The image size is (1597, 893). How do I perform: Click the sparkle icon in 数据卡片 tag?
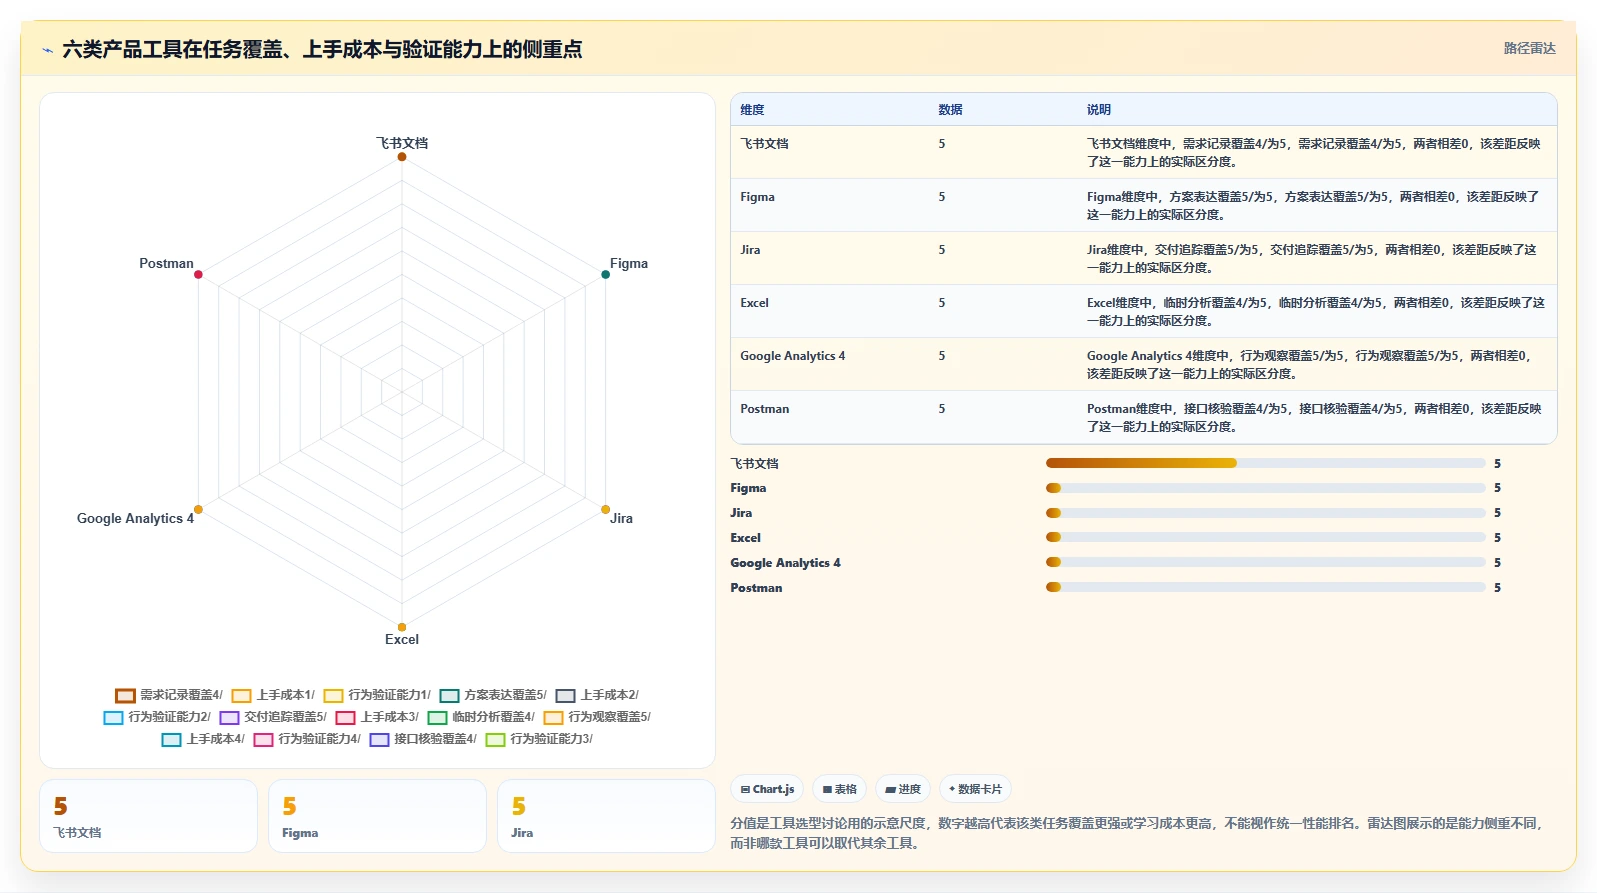coord(952,789)
